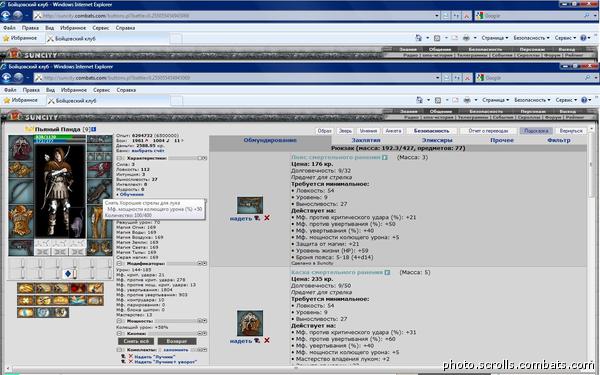Click the Обучение link
Image resolution: width=600 pixels, height=375 pixels.
[x=132, y=194]
